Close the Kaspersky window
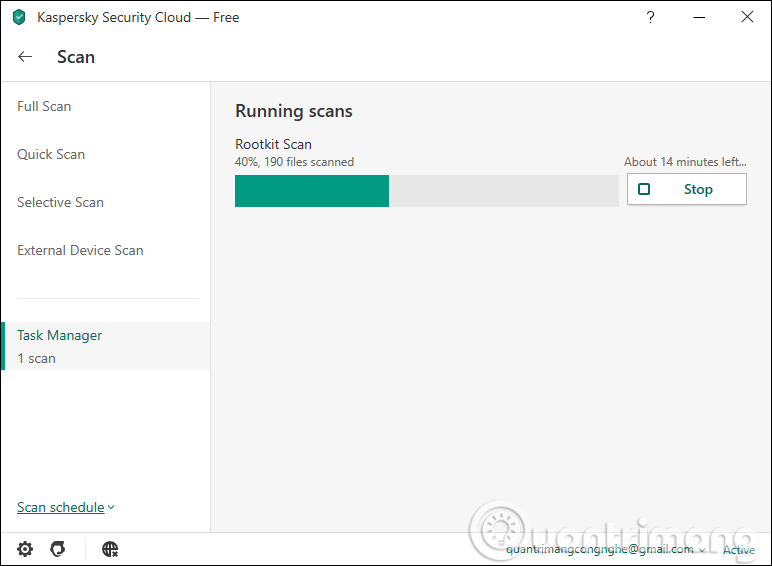Viewport: 772px width, 566px height. [747, 17]
